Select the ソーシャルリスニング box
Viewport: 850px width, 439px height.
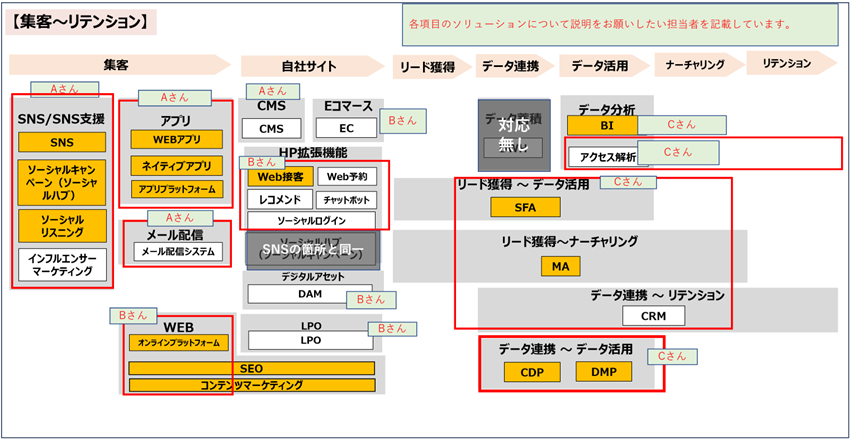coord(61,226)
